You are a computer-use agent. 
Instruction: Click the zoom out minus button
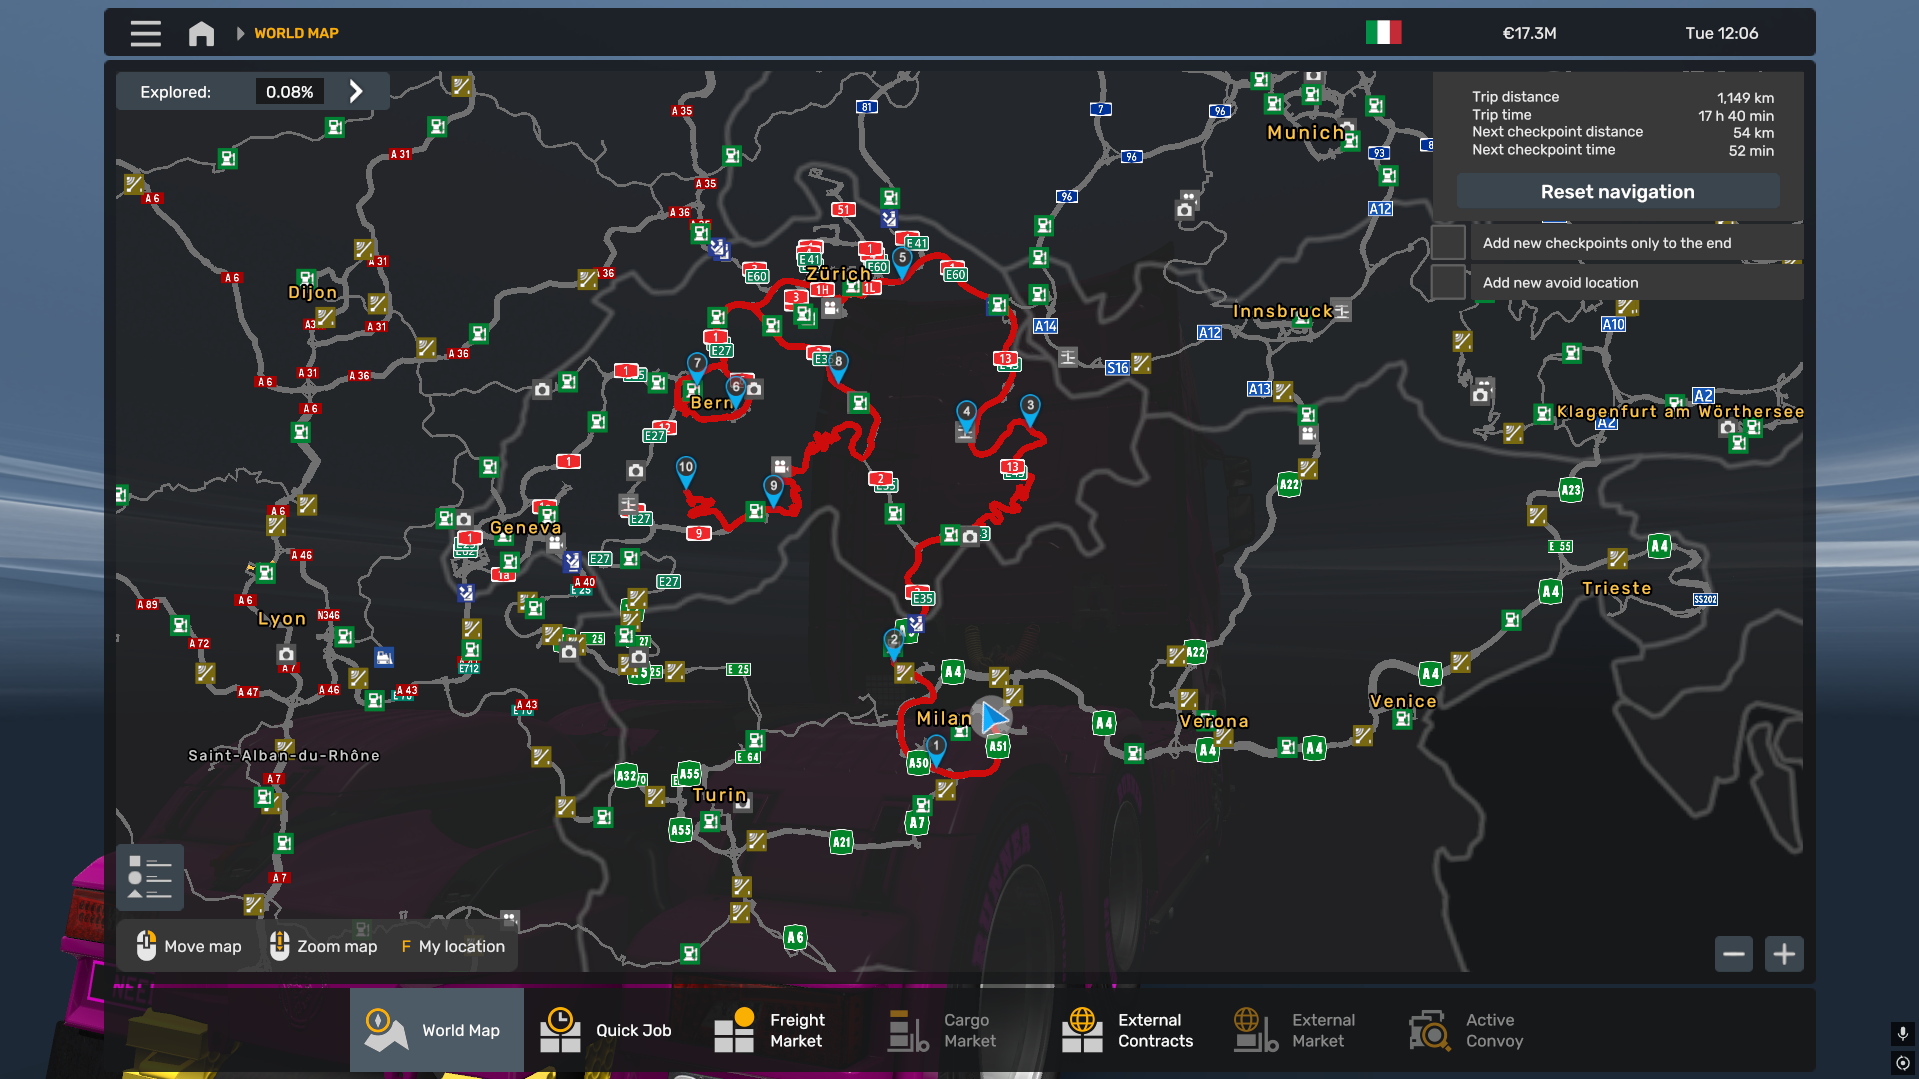(1734, 954)
